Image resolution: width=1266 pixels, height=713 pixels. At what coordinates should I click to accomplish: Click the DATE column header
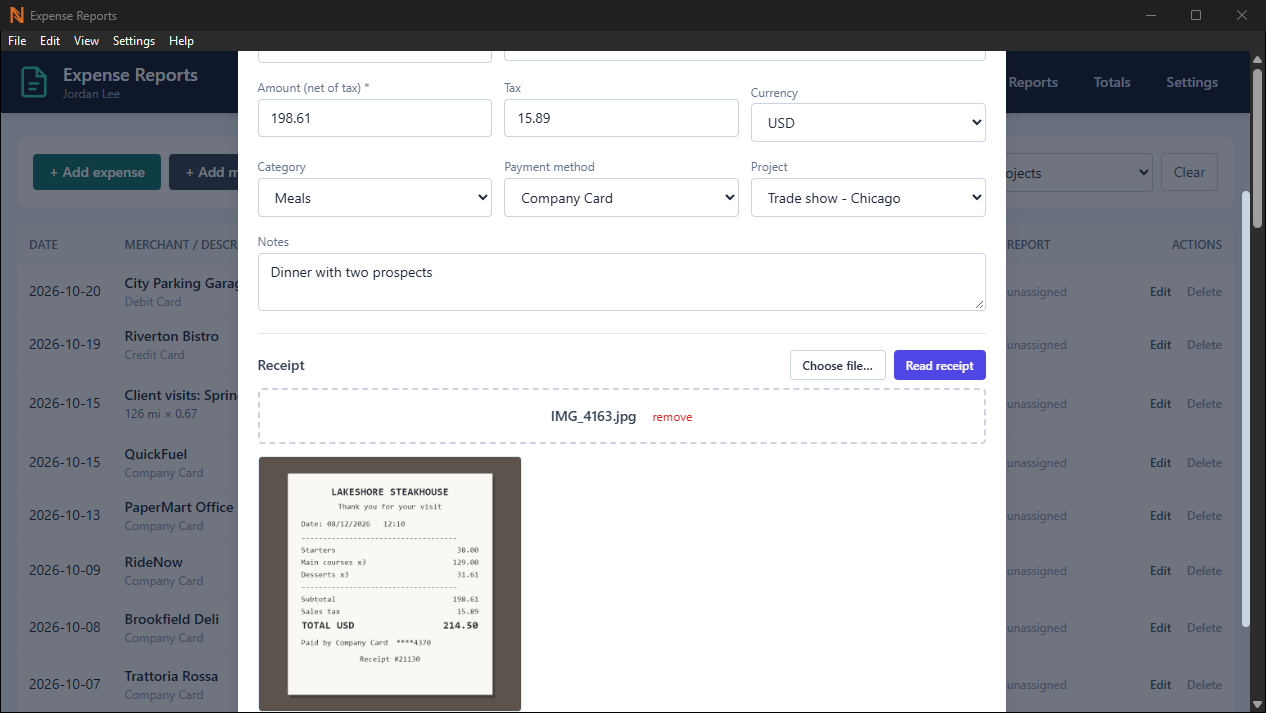click(43, 245)
